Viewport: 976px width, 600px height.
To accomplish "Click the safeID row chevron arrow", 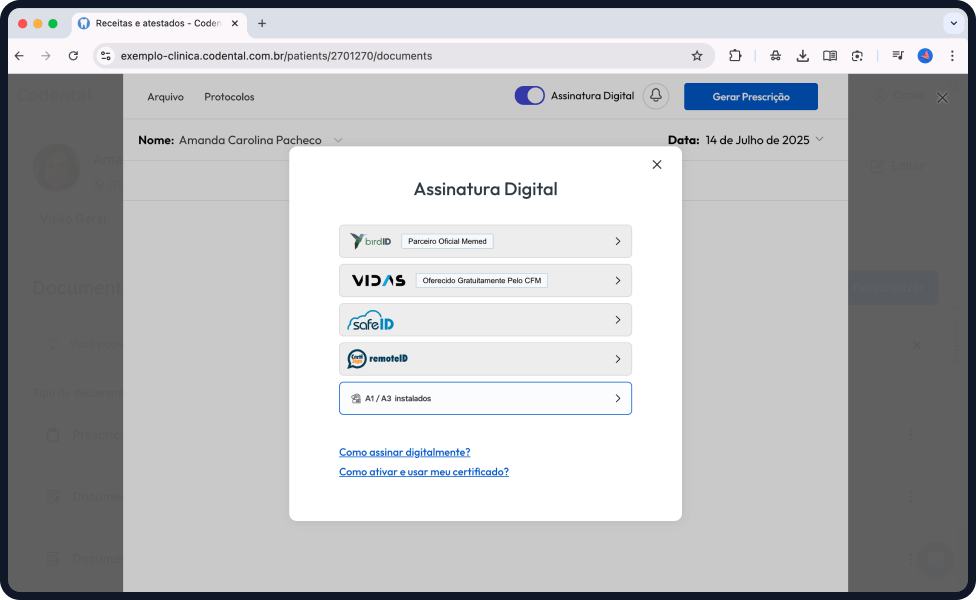I will click(617, 320).
